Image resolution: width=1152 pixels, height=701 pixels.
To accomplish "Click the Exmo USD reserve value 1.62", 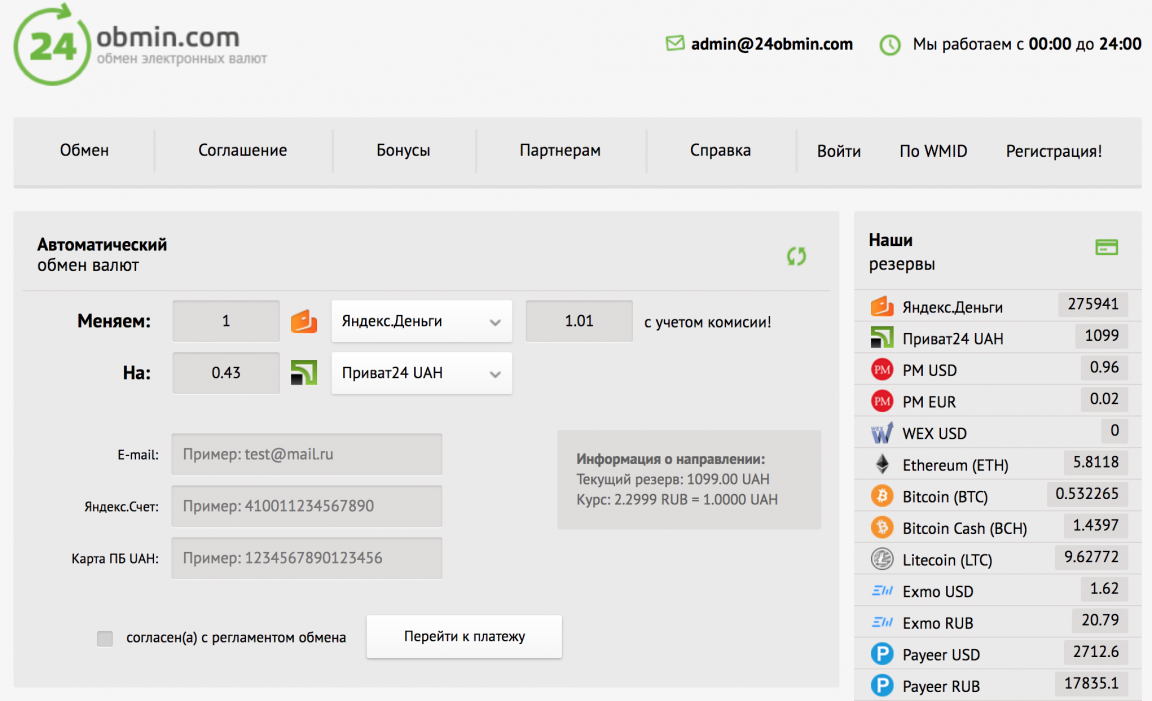I will click(x=1104, y=588).
